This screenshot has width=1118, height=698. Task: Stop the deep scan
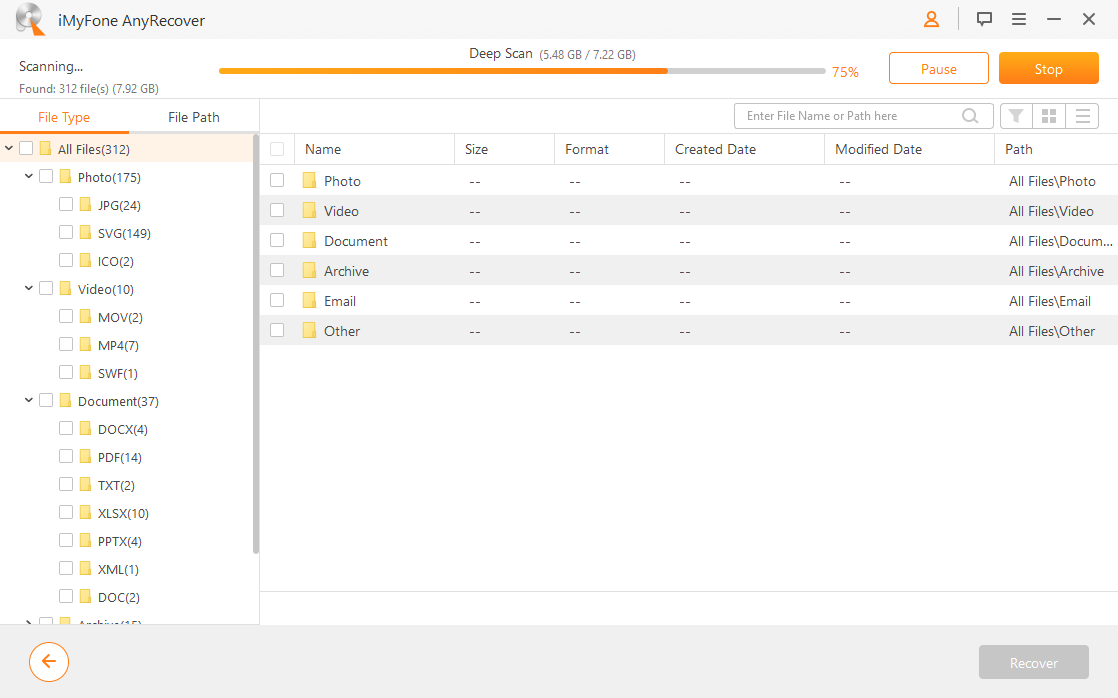tap(1048, 68)
